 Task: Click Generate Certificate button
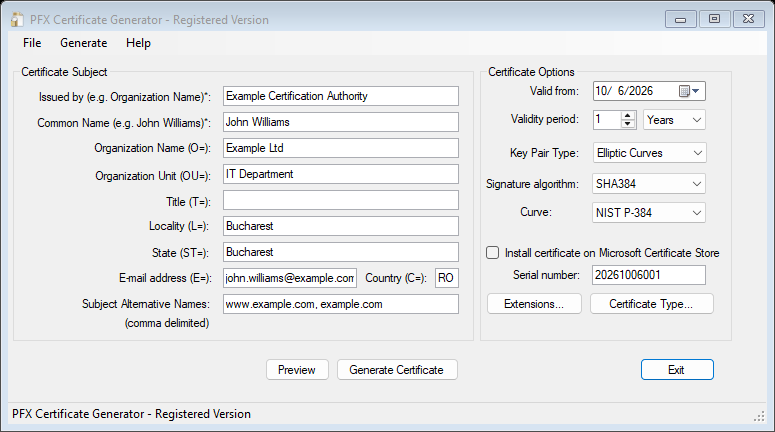[x=397, y=370]
